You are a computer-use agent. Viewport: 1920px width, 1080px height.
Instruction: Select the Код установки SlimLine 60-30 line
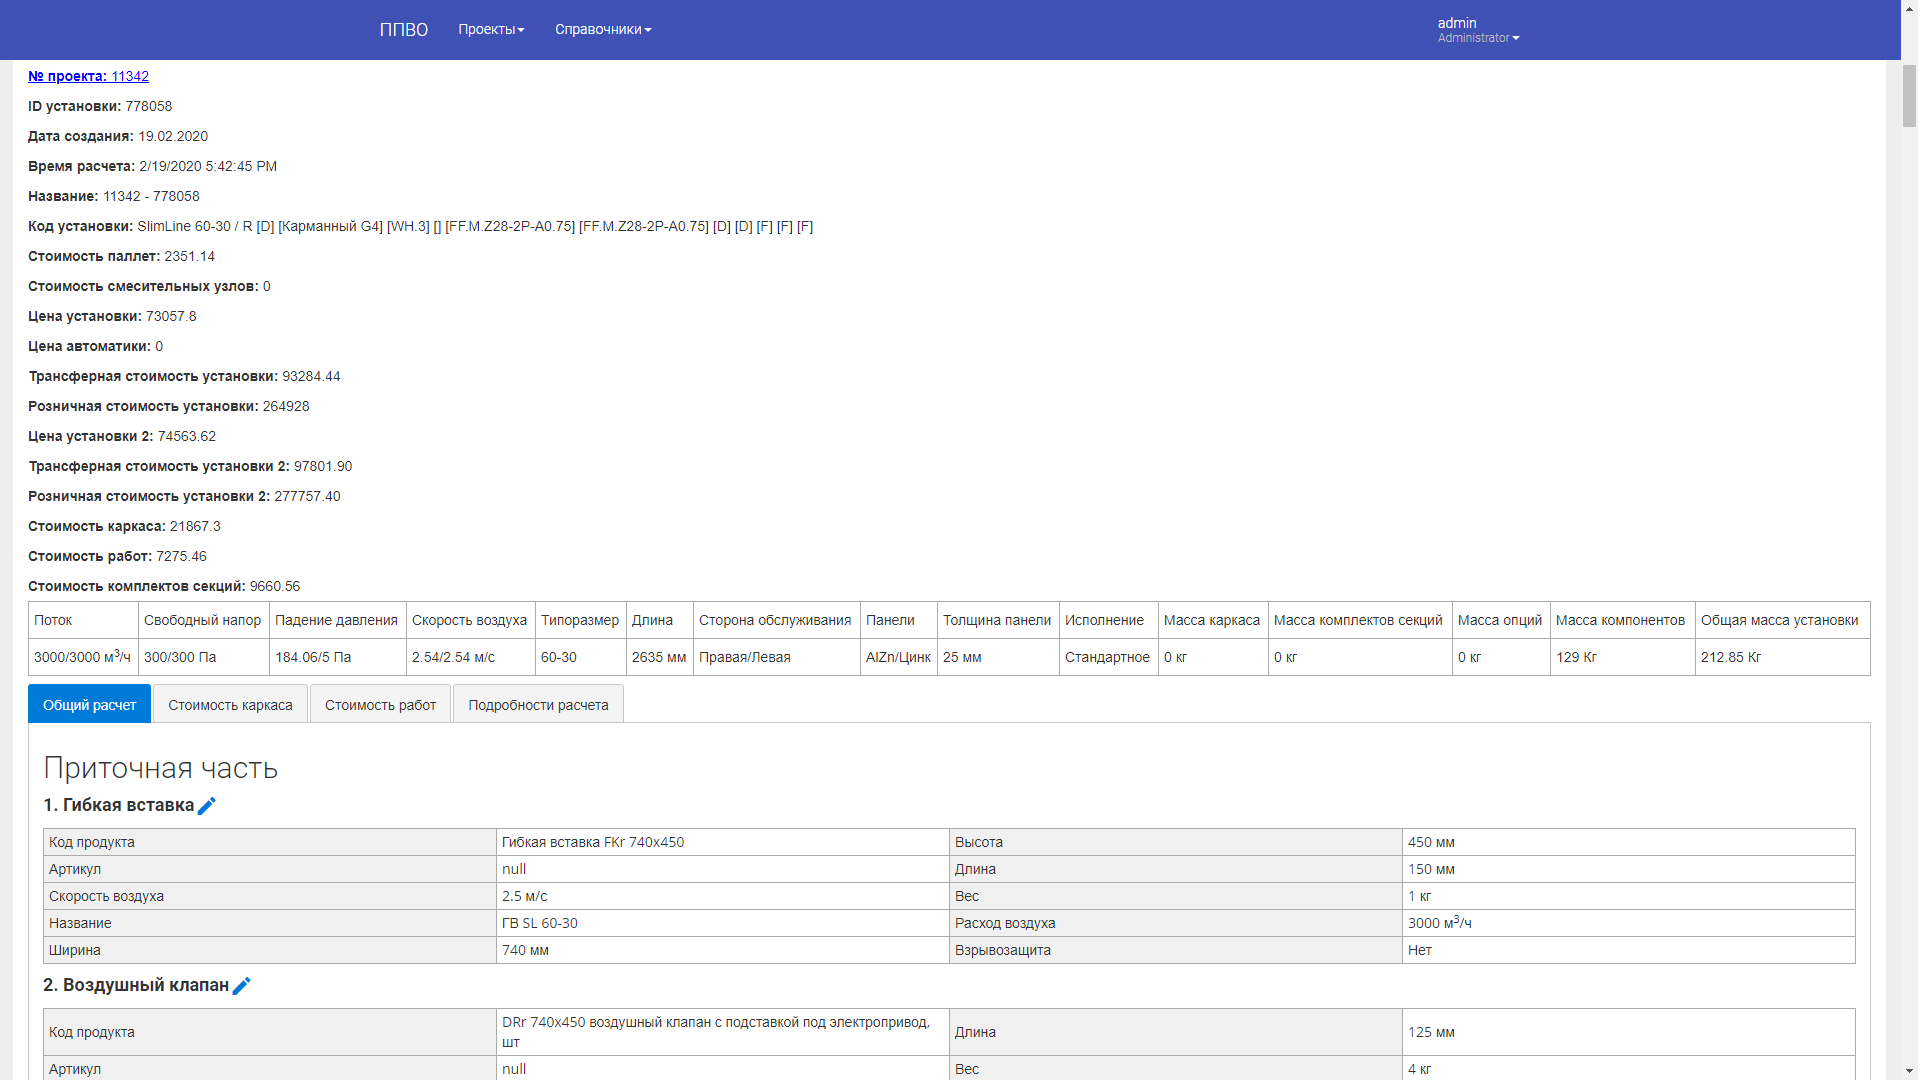[x=420, y=226]
